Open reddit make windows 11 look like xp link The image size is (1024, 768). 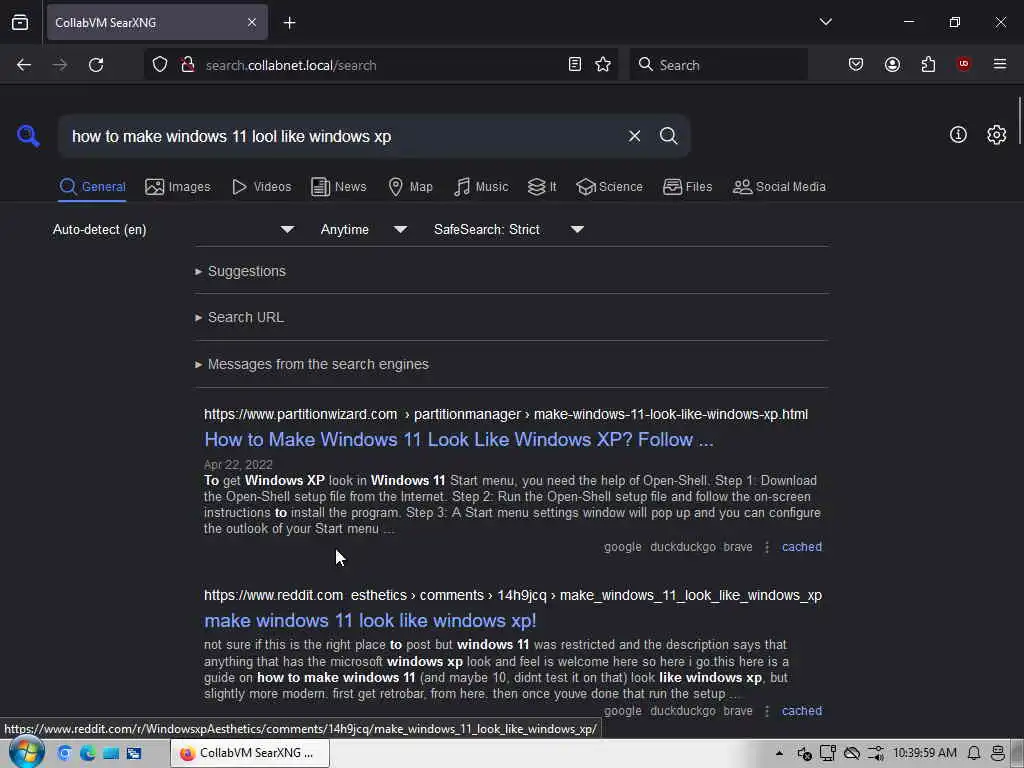click(370, 620)
